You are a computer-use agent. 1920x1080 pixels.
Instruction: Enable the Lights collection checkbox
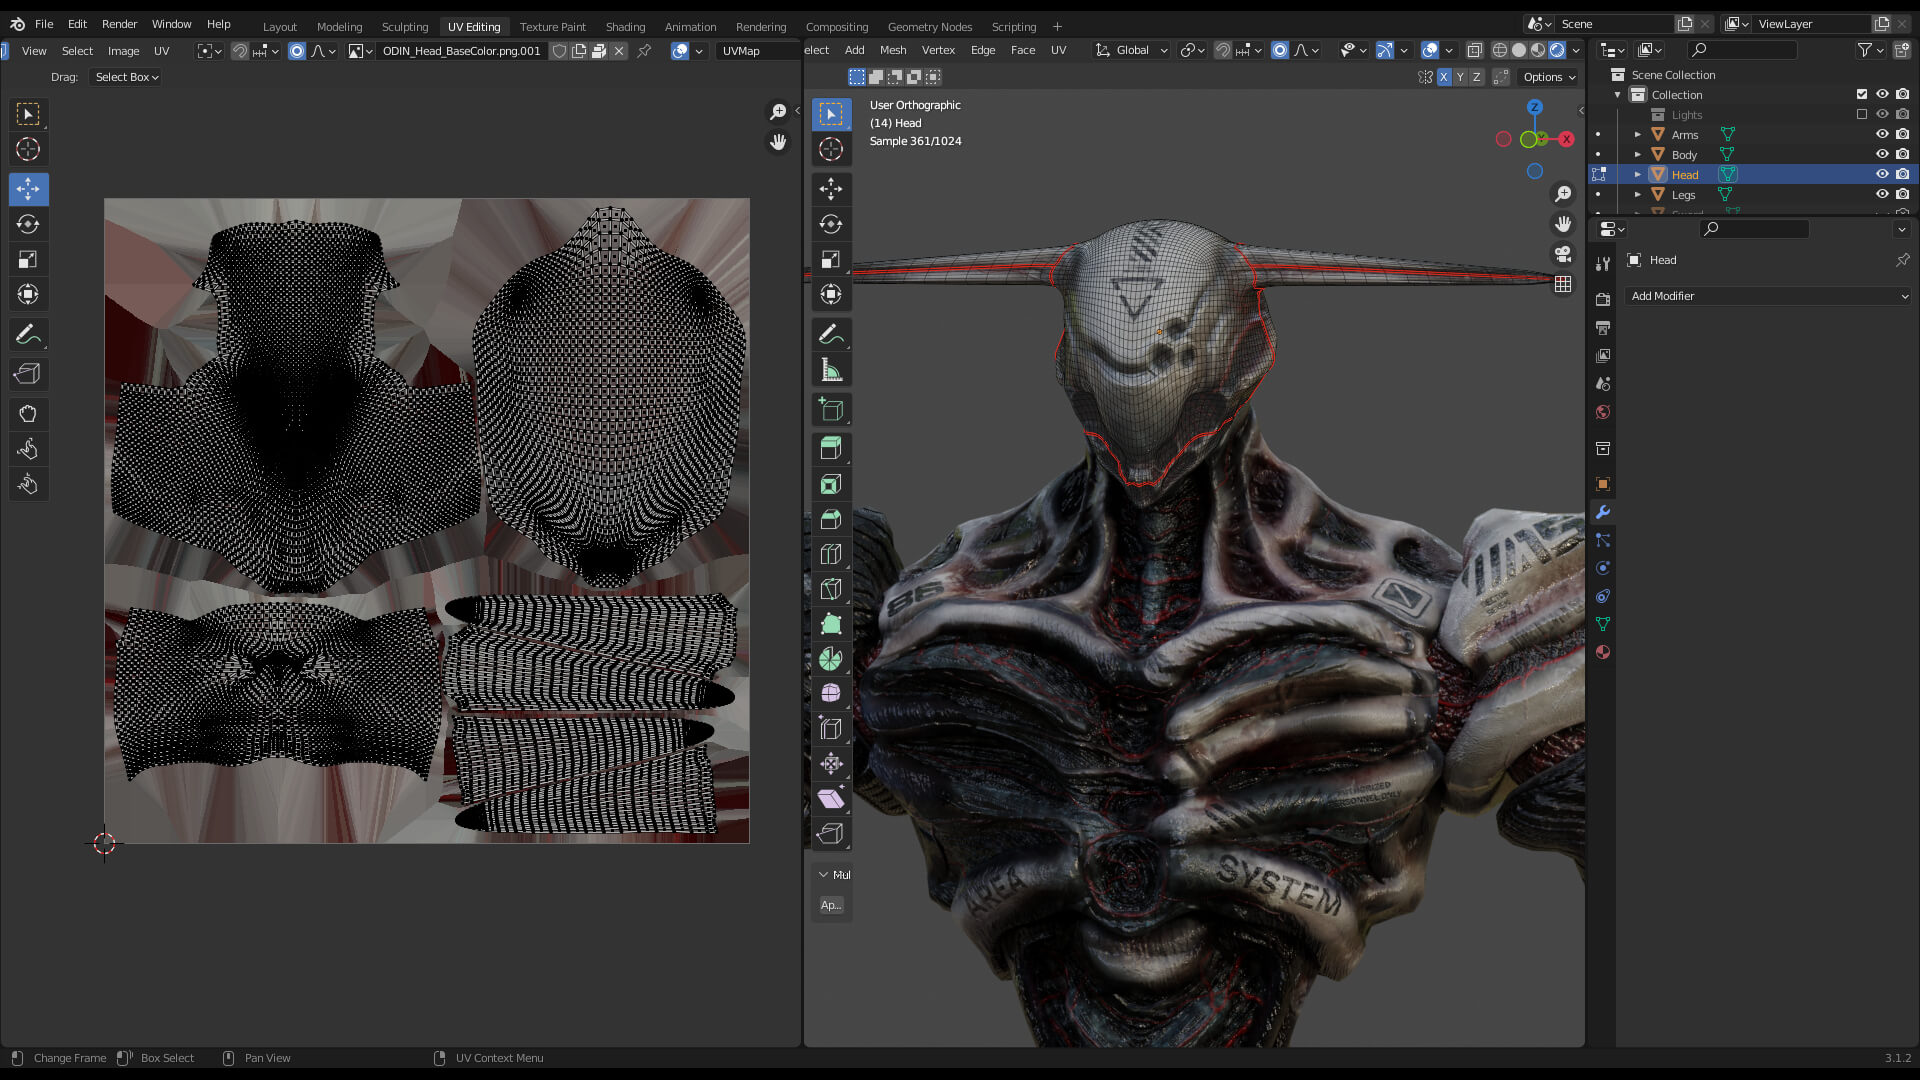tap(1862, 114)
